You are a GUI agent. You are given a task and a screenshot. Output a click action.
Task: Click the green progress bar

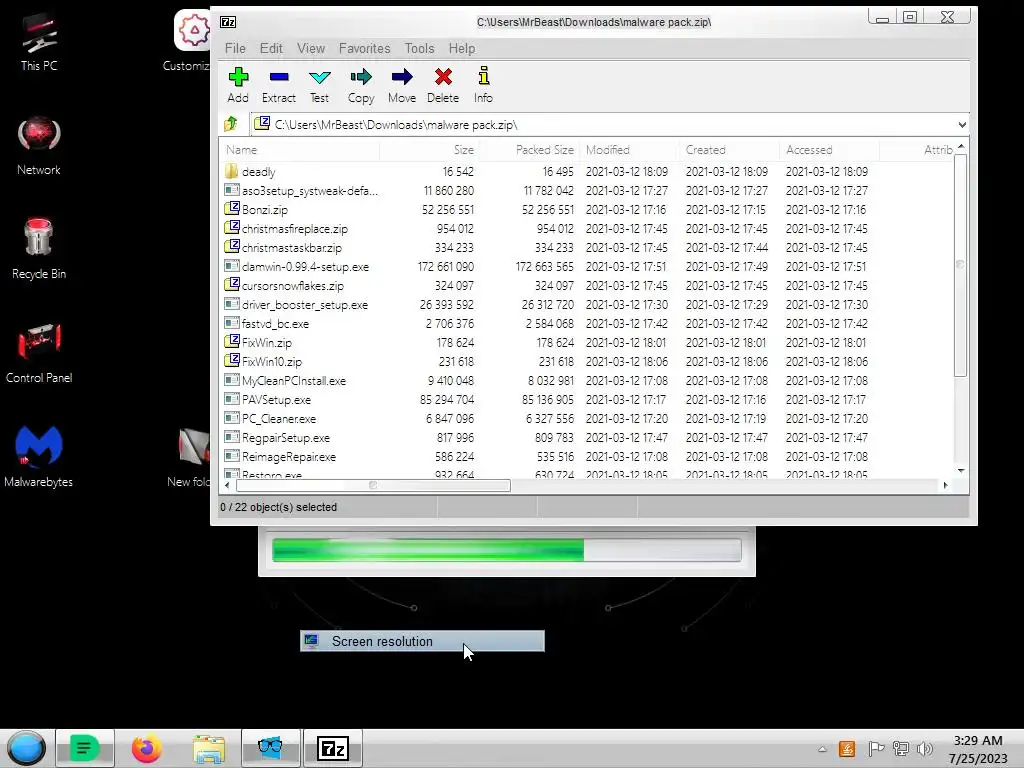(507, 550)
